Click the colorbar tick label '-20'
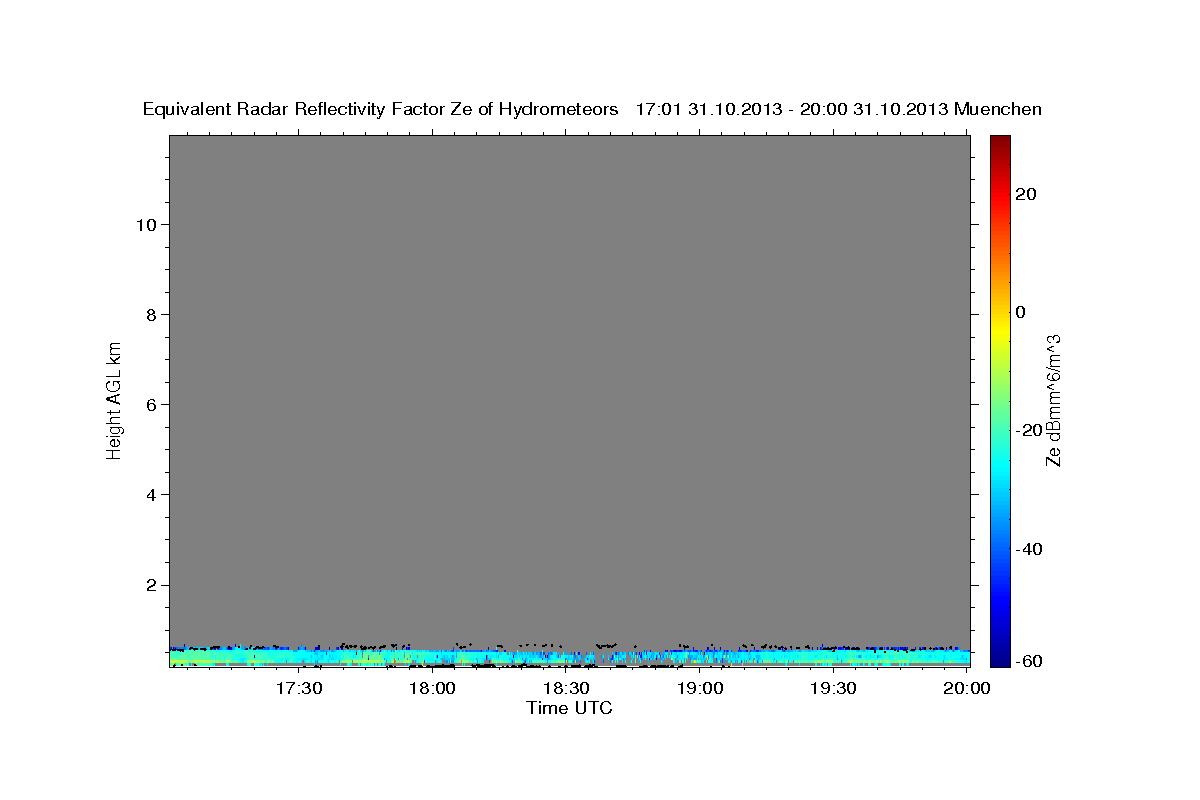 [1028, 430]
